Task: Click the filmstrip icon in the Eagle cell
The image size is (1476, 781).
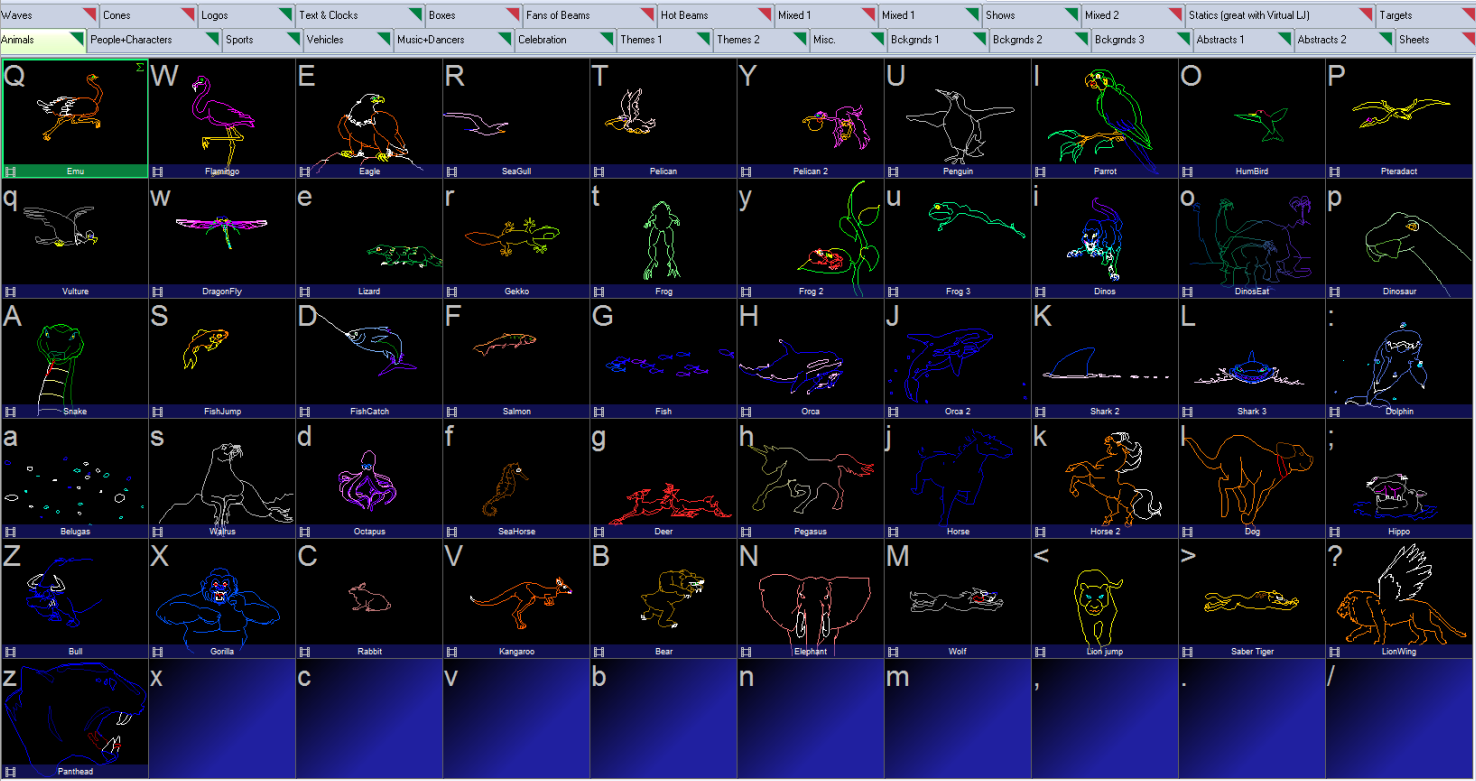Action: coord(305,171)
